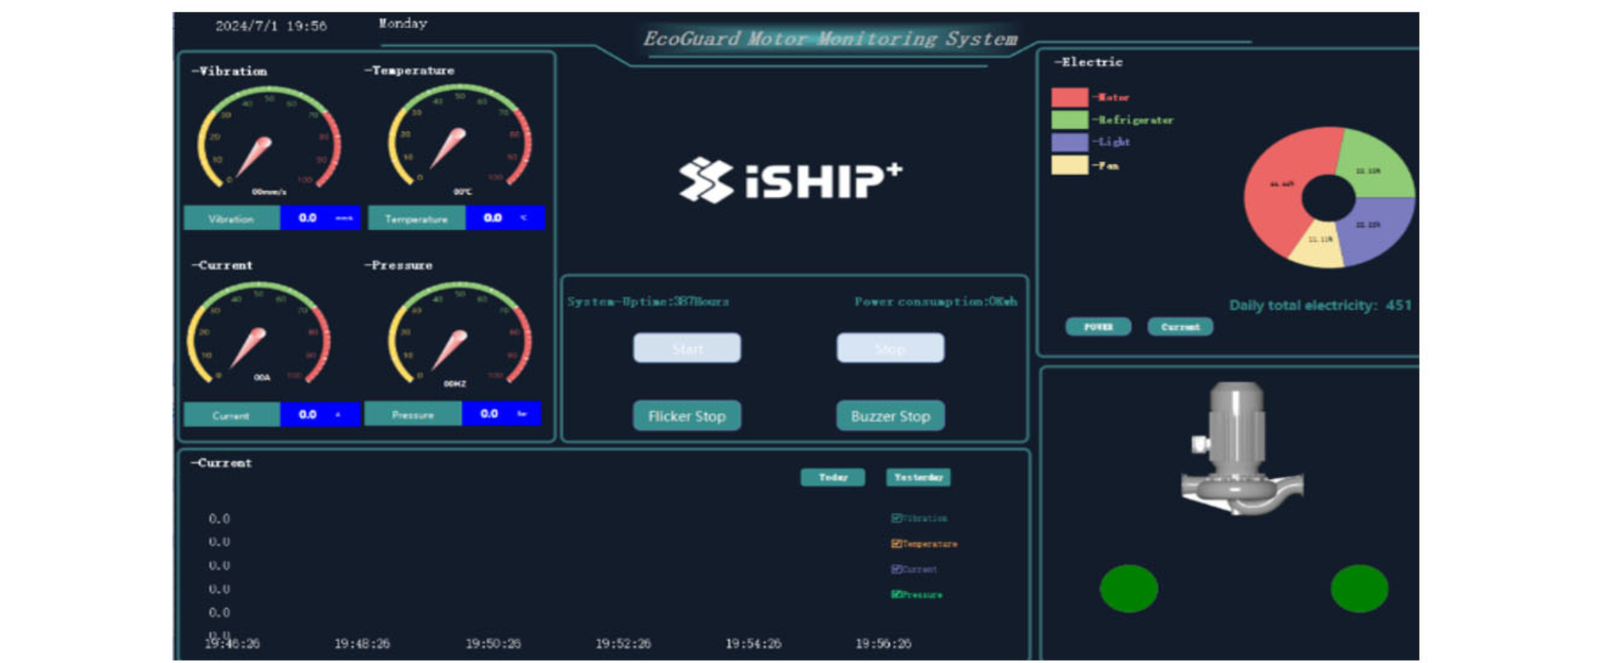
Task: Toggle the Temperature series checkbox
Action: (896, 544)
